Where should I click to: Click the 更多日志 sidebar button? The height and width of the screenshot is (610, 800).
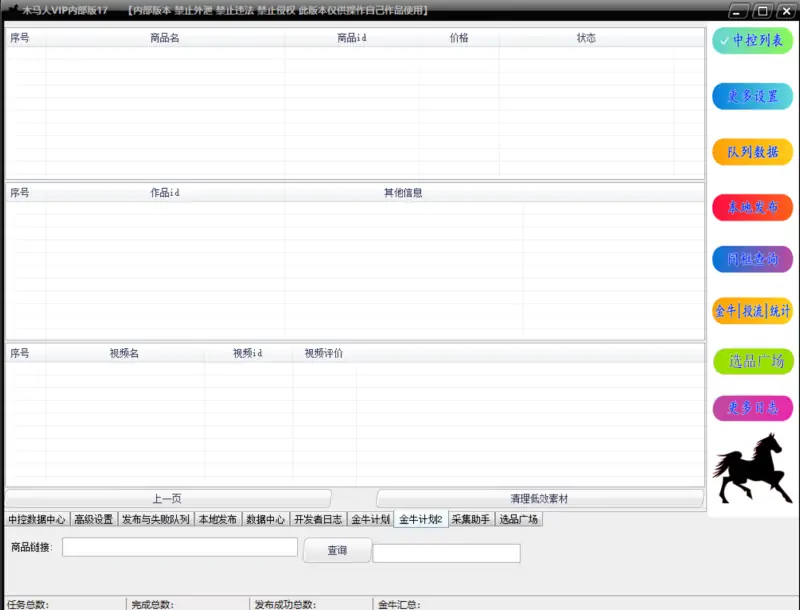tap(752, 408)
